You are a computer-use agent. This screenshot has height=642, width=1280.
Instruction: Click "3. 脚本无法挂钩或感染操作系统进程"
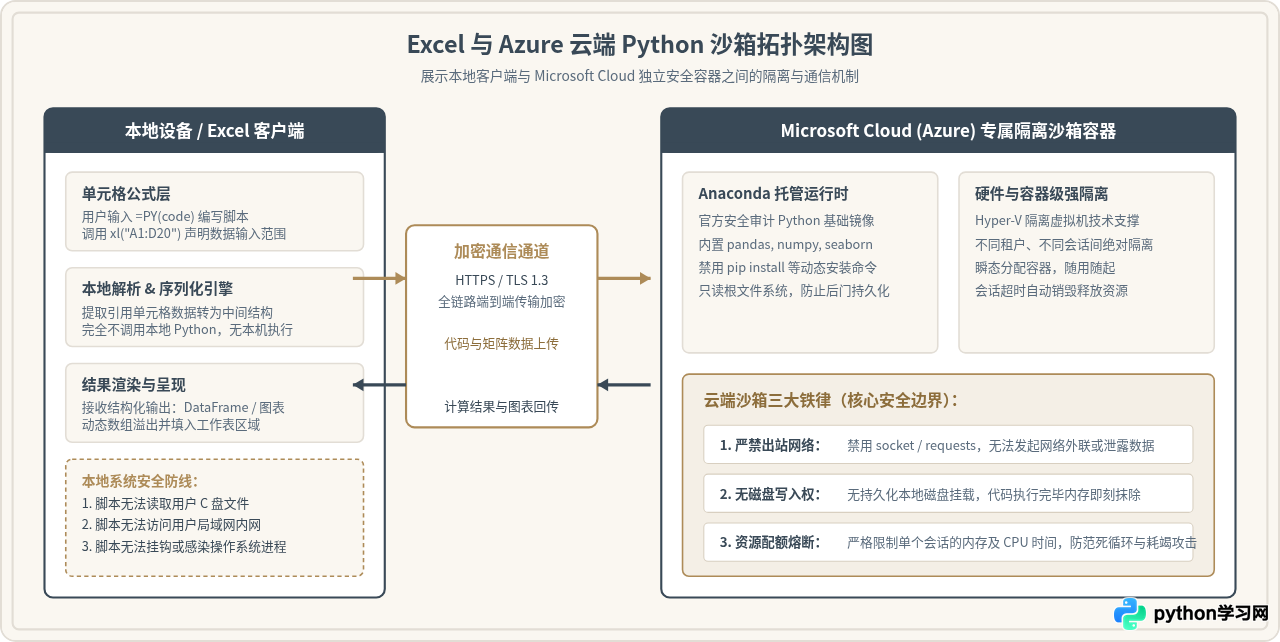click(x=184, y=546)
